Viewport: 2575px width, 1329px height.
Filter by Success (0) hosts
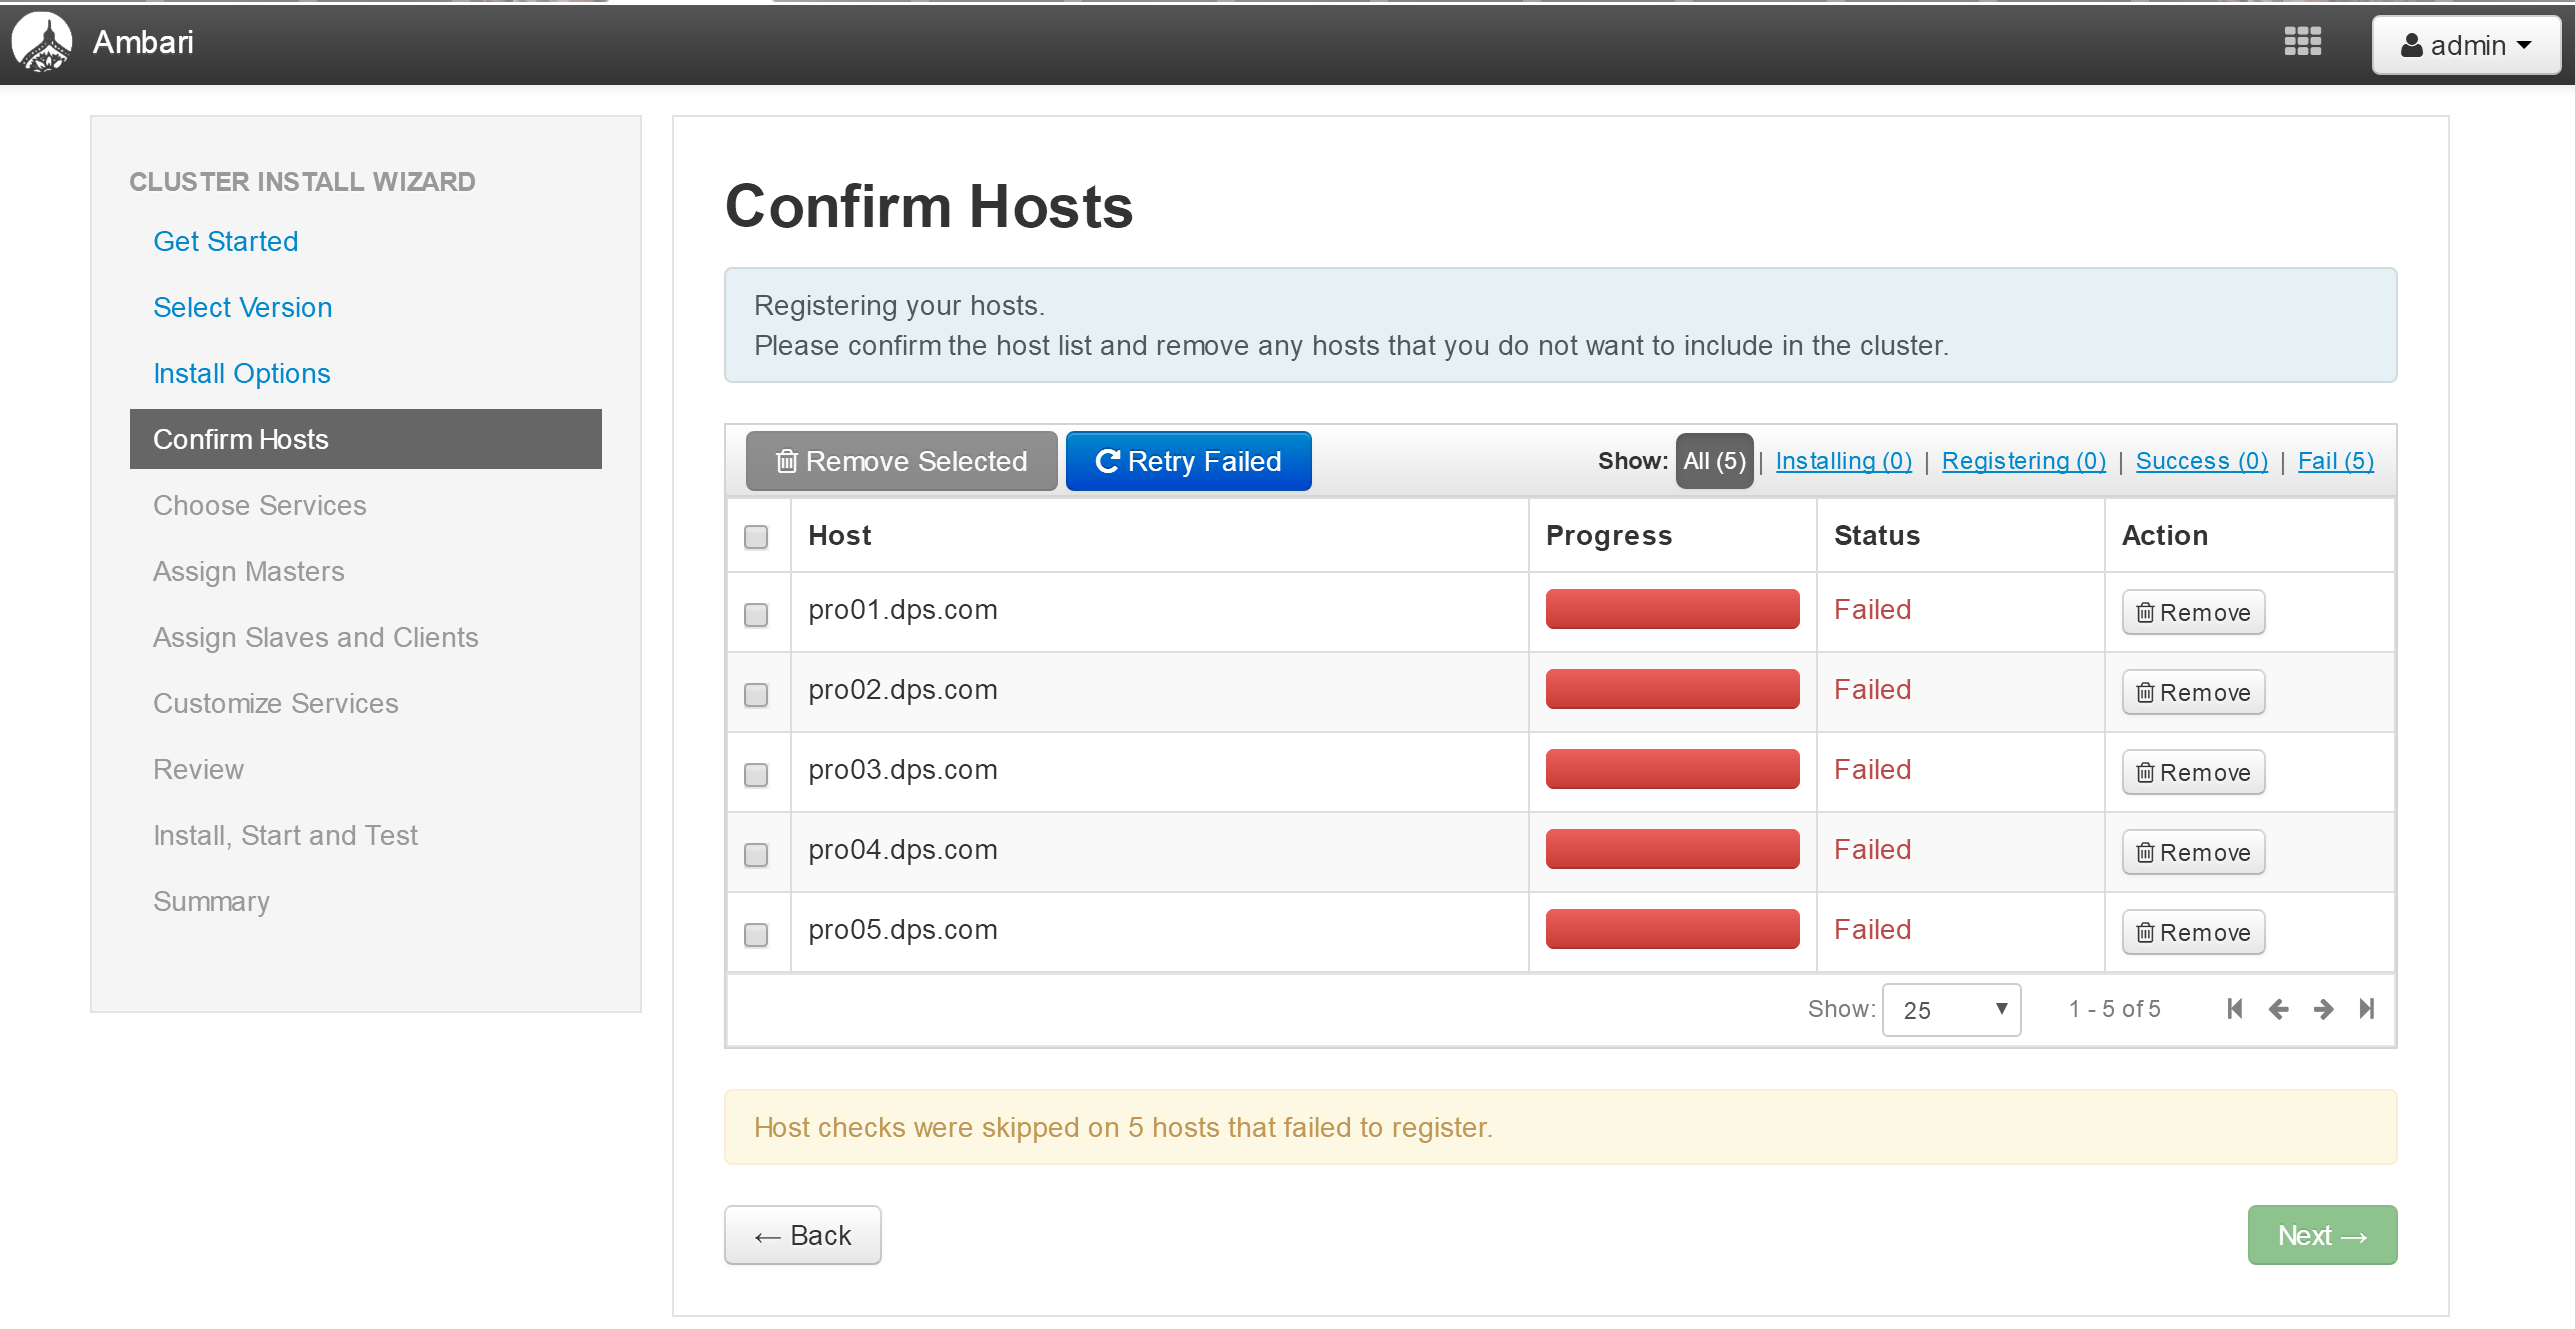(x=2202, y=461)
